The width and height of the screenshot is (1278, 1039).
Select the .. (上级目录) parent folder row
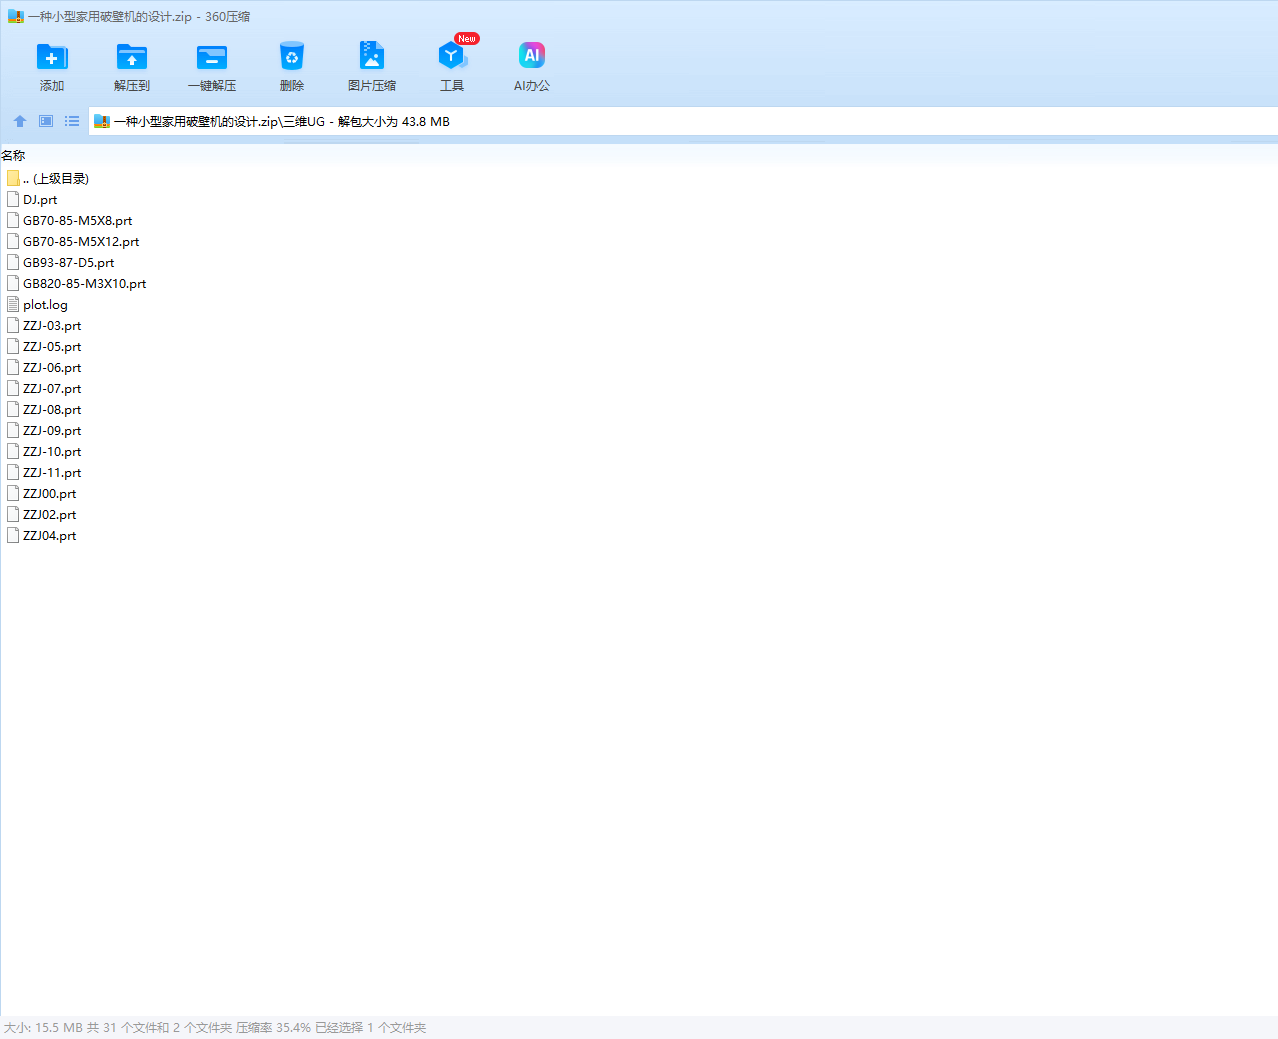pos(47,178)
